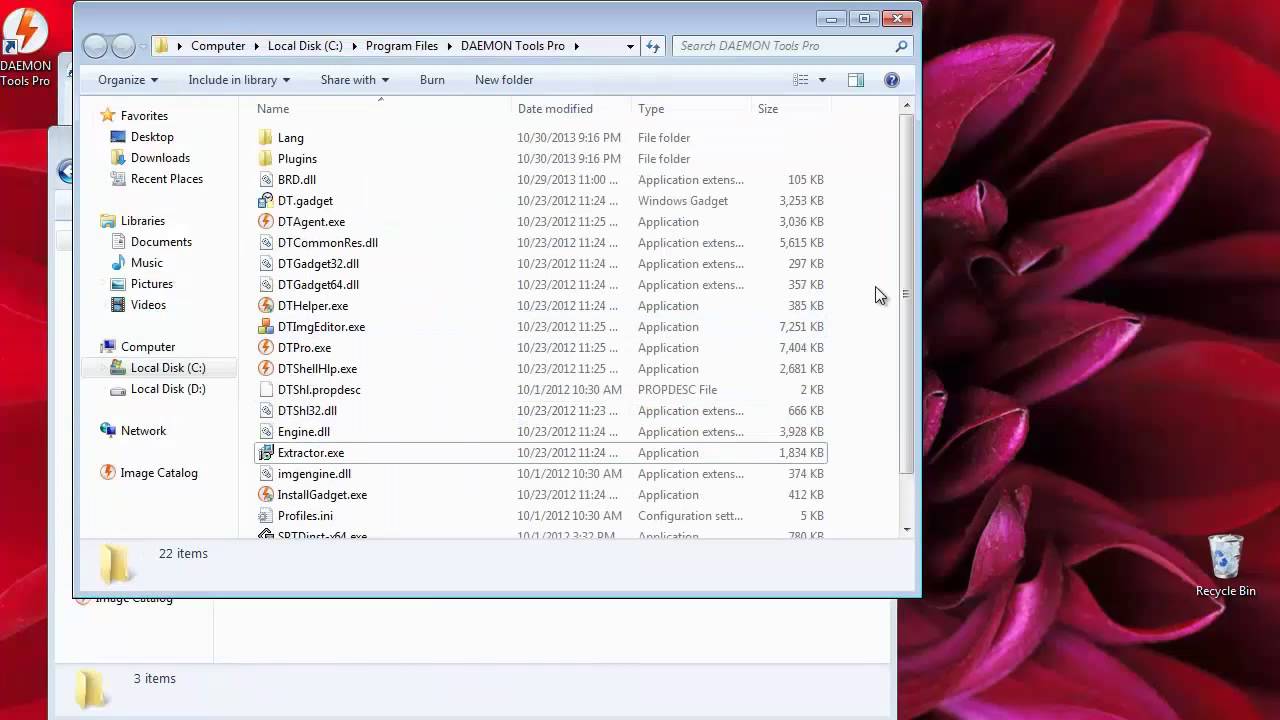Click Local Disk (C:) in the address path
This screenshot has width=1280, height=720.
[305, 46]
